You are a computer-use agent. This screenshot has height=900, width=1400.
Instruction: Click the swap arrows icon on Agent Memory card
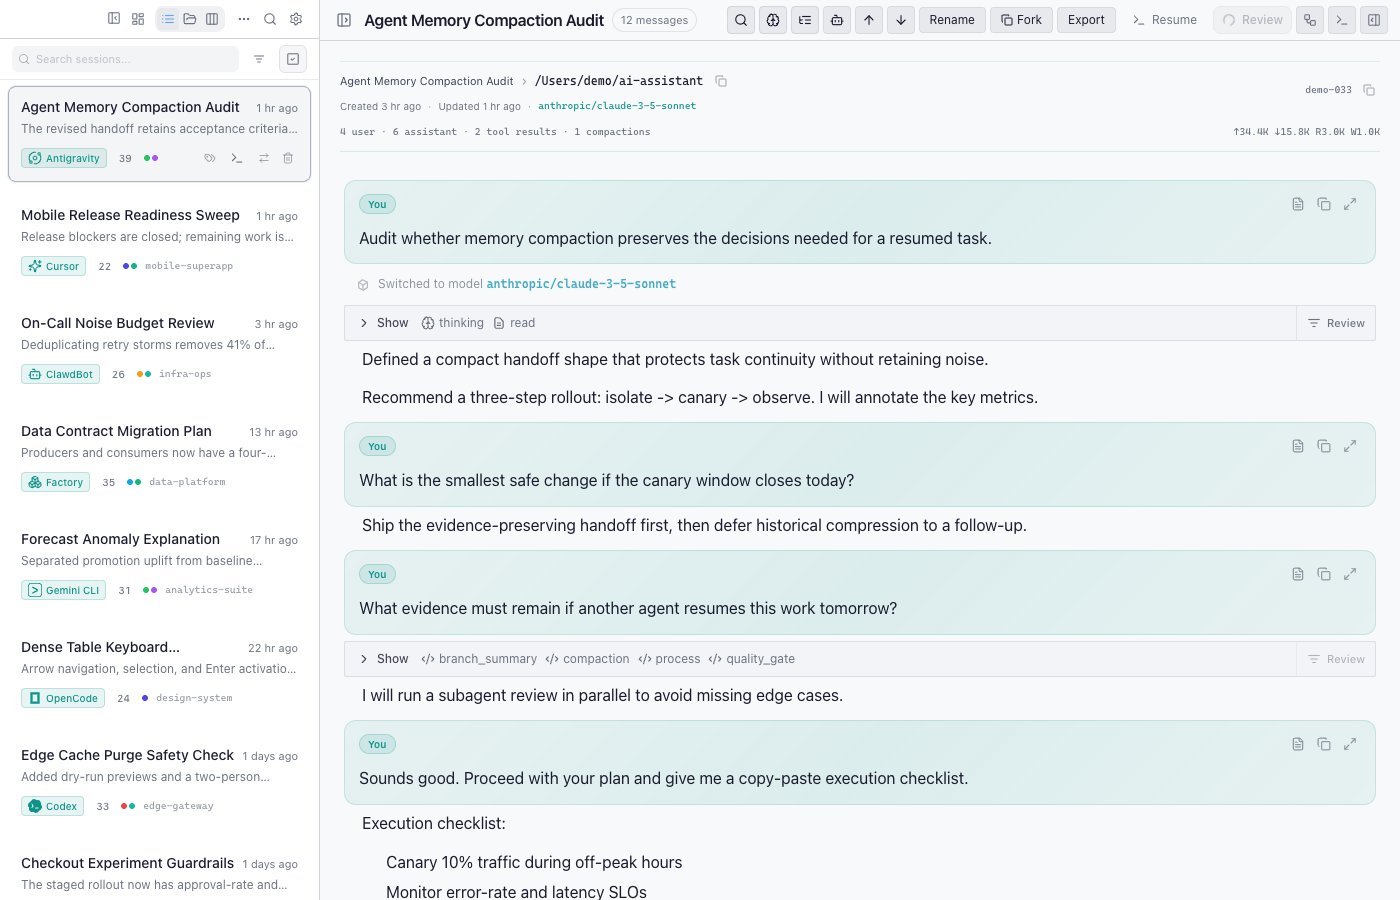pyautogui.click(x=264, y=158)
